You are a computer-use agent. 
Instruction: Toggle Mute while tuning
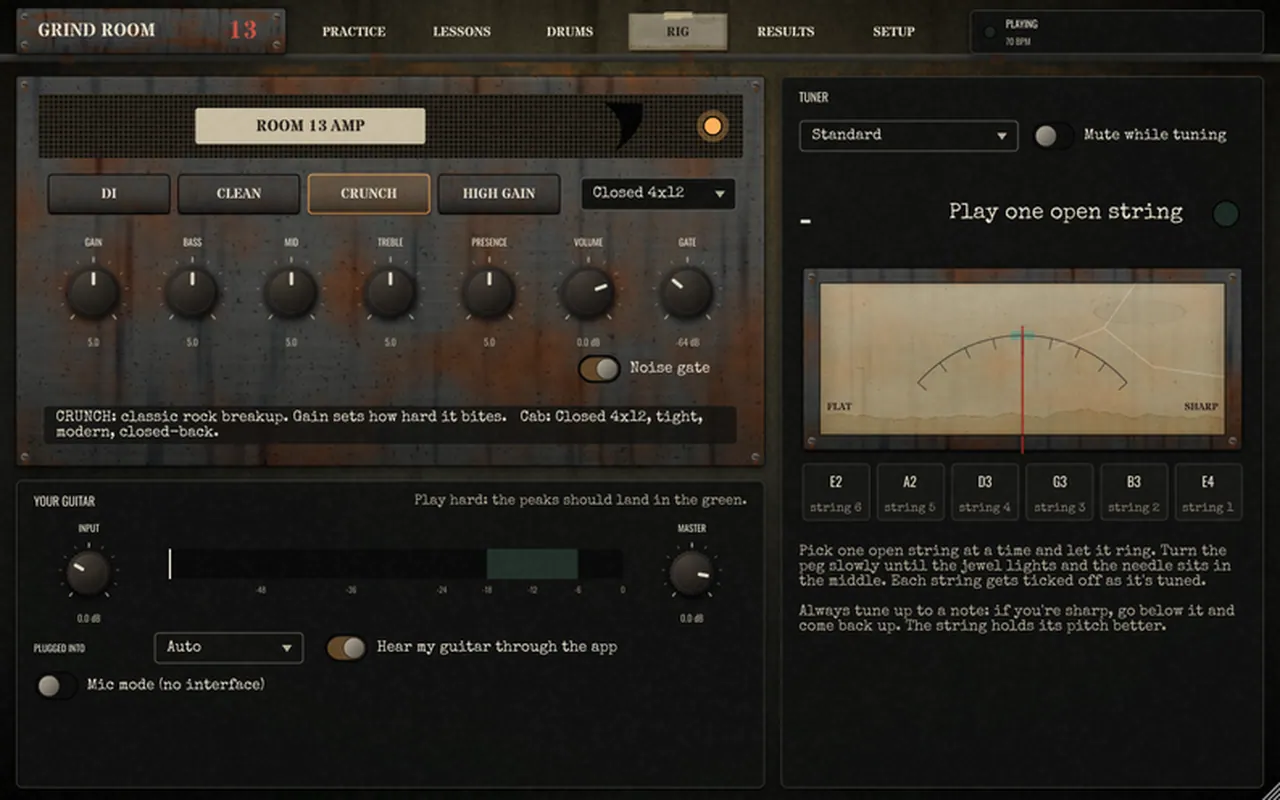(x=1053, y=135)
